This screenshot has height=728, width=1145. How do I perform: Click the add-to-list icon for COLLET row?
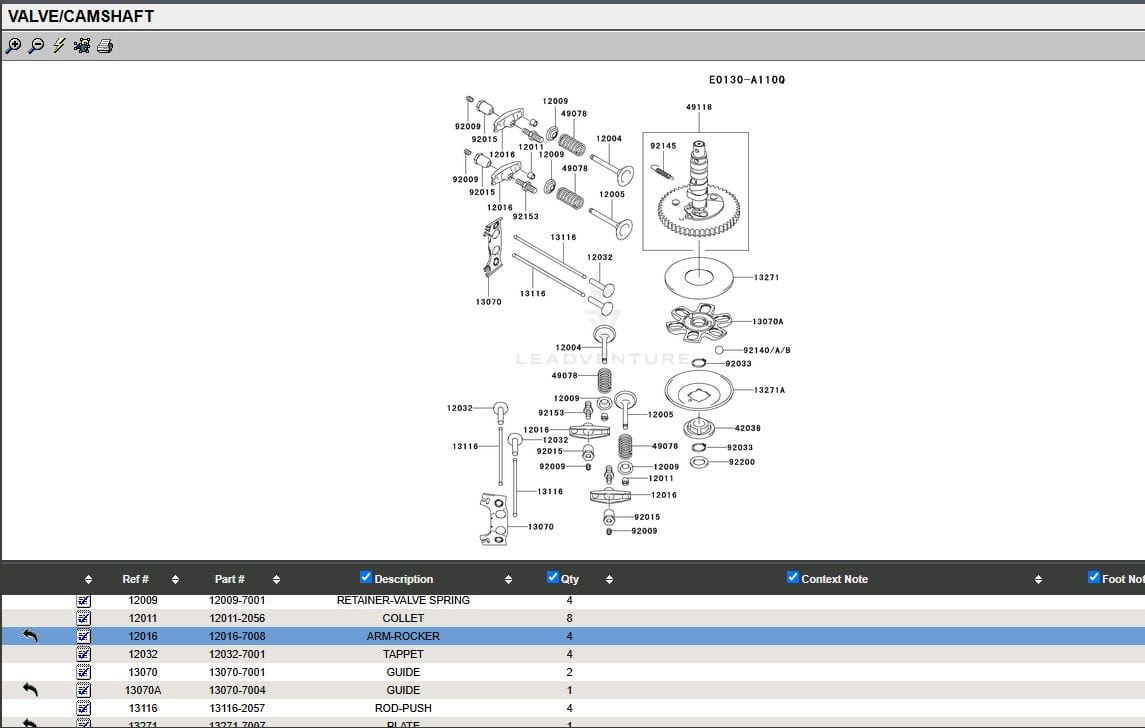[84, 618]
